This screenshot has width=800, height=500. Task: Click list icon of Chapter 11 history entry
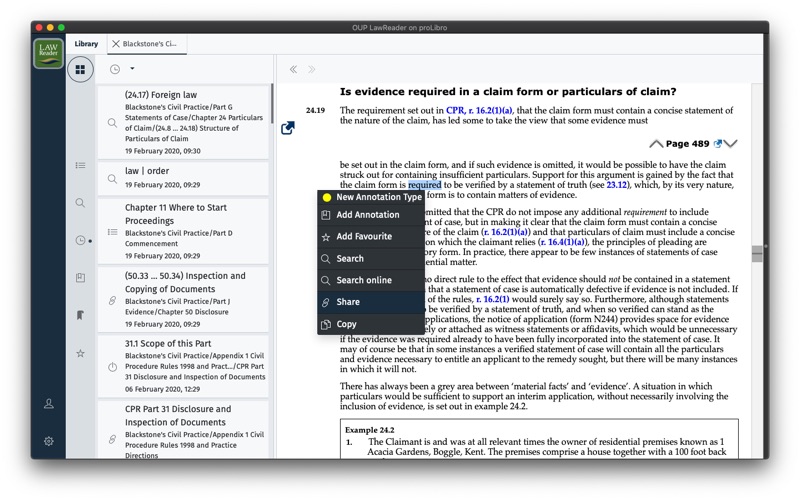(x=113, y=232)
